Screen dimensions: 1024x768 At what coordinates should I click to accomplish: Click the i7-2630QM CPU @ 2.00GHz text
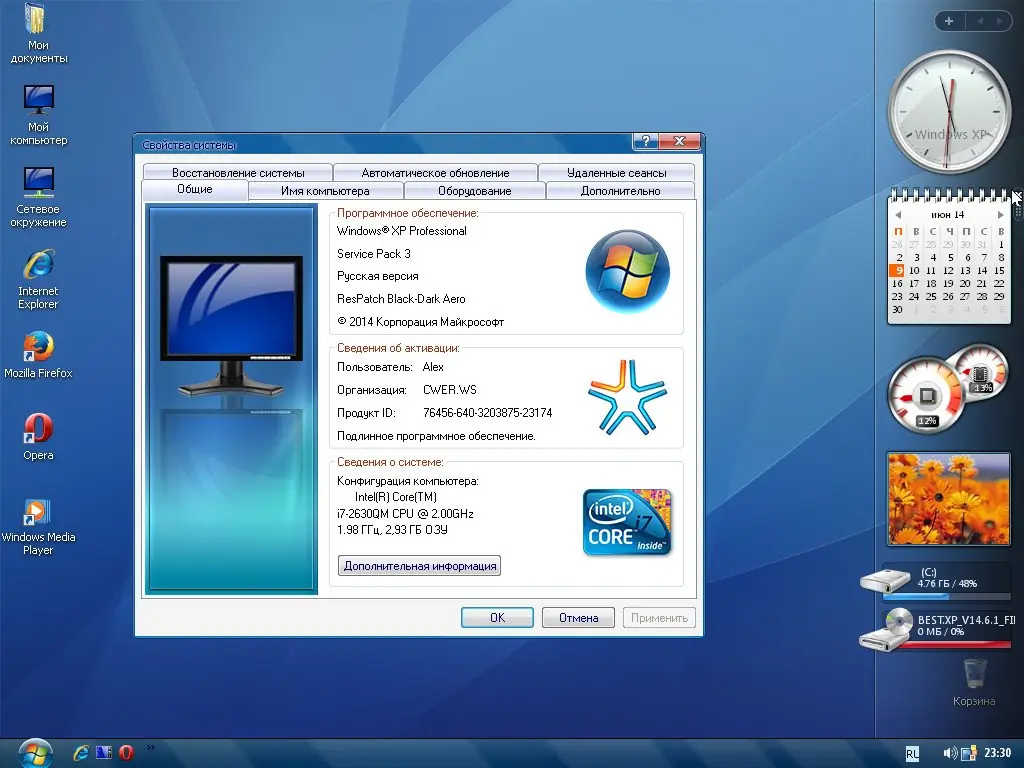[x=405, y=513]
